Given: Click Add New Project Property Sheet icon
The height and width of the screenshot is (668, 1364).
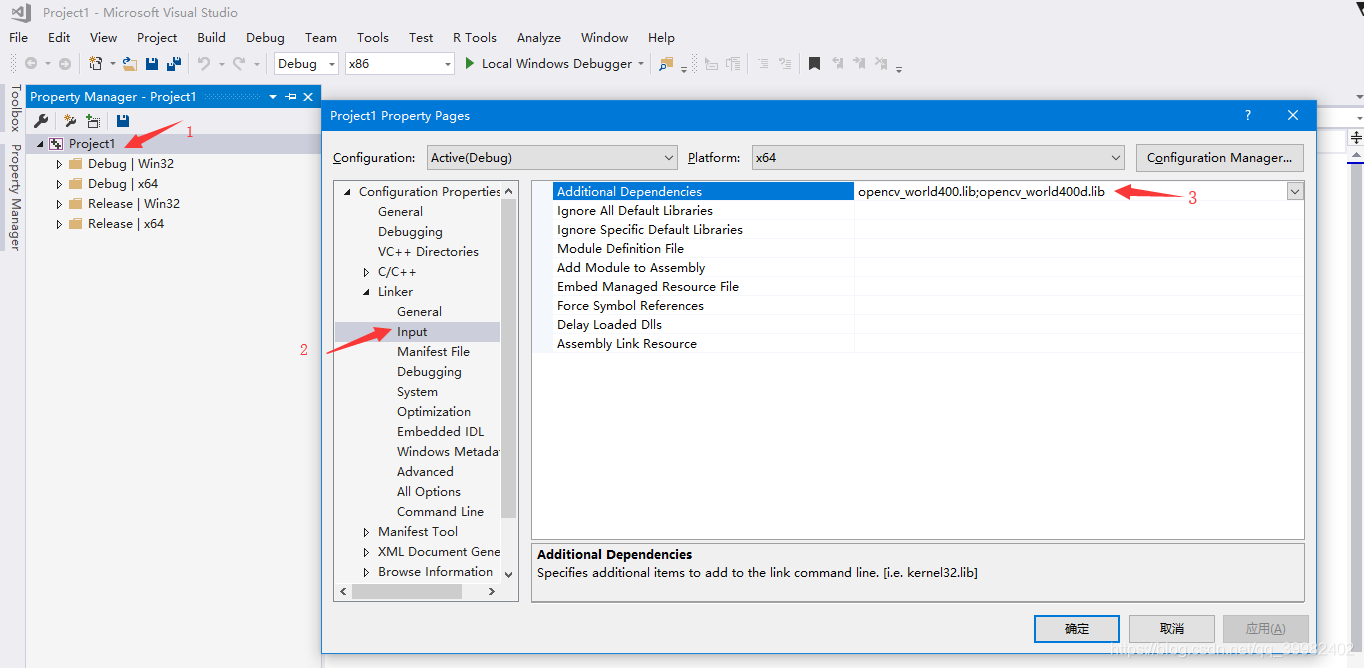Looking at the screenshot, I should [70, 121].
